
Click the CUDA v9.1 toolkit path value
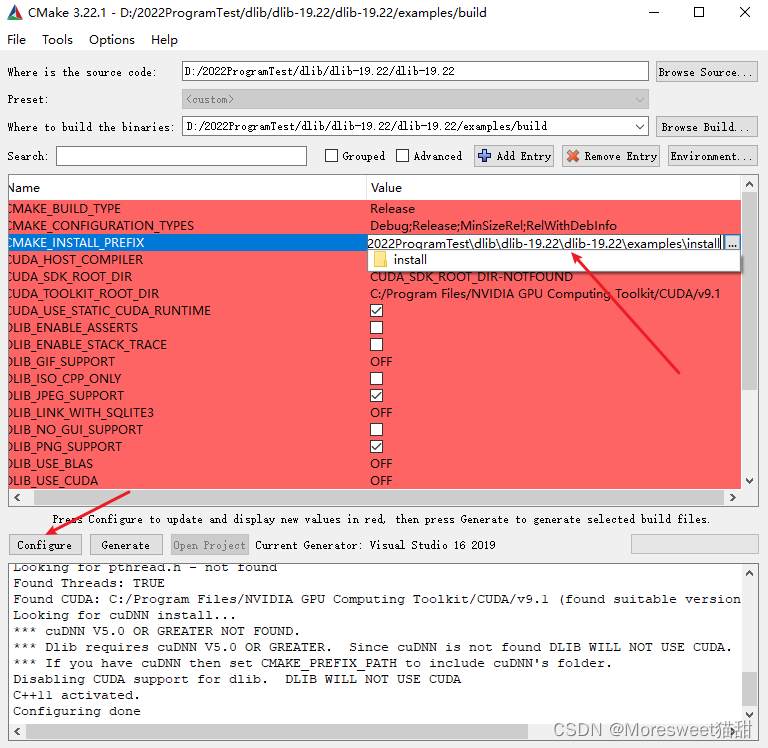[x=545, y=294]
